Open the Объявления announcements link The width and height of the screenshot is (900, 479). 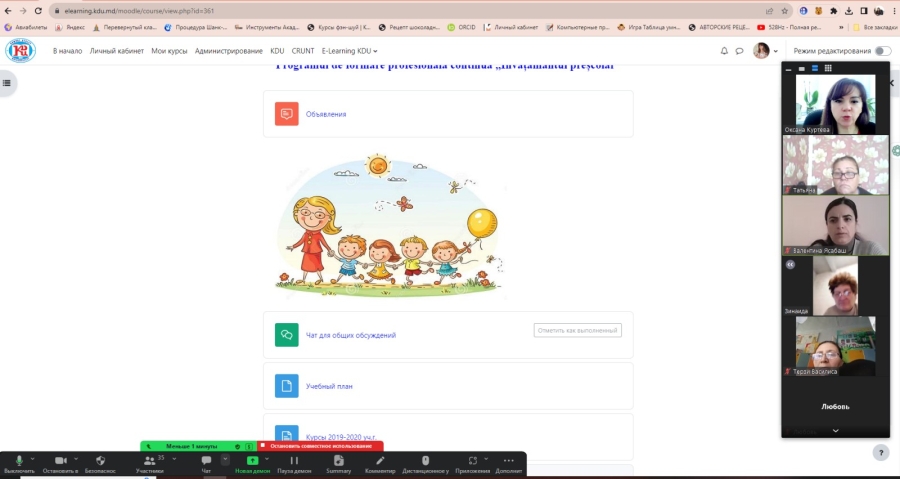(x=326, y=114)
